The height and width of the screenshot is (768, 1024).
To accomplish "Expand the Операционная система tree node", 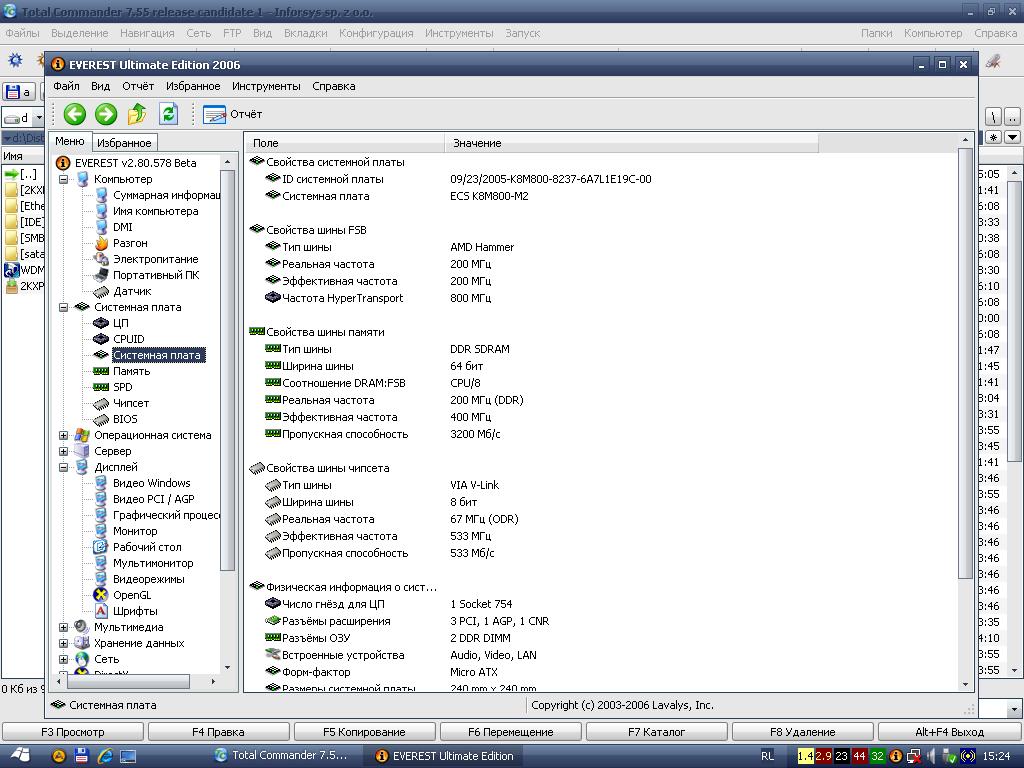I will (63, 435).
